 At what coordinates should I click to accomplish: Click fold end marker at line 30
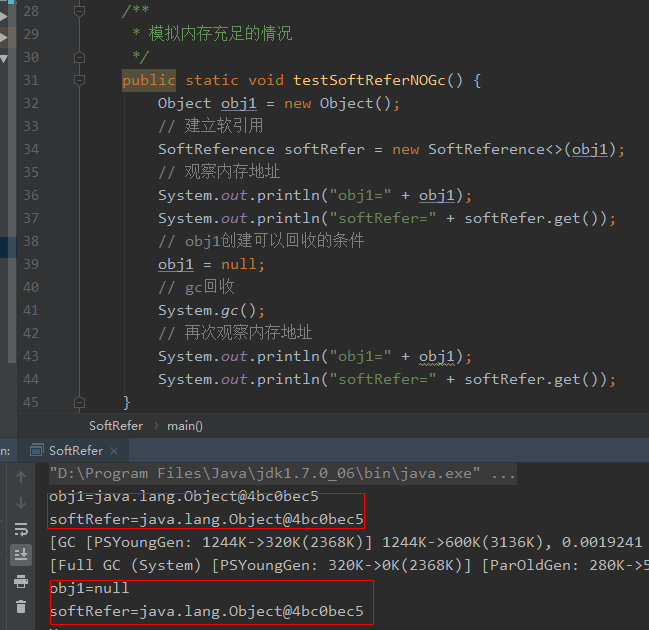[79, 57]
